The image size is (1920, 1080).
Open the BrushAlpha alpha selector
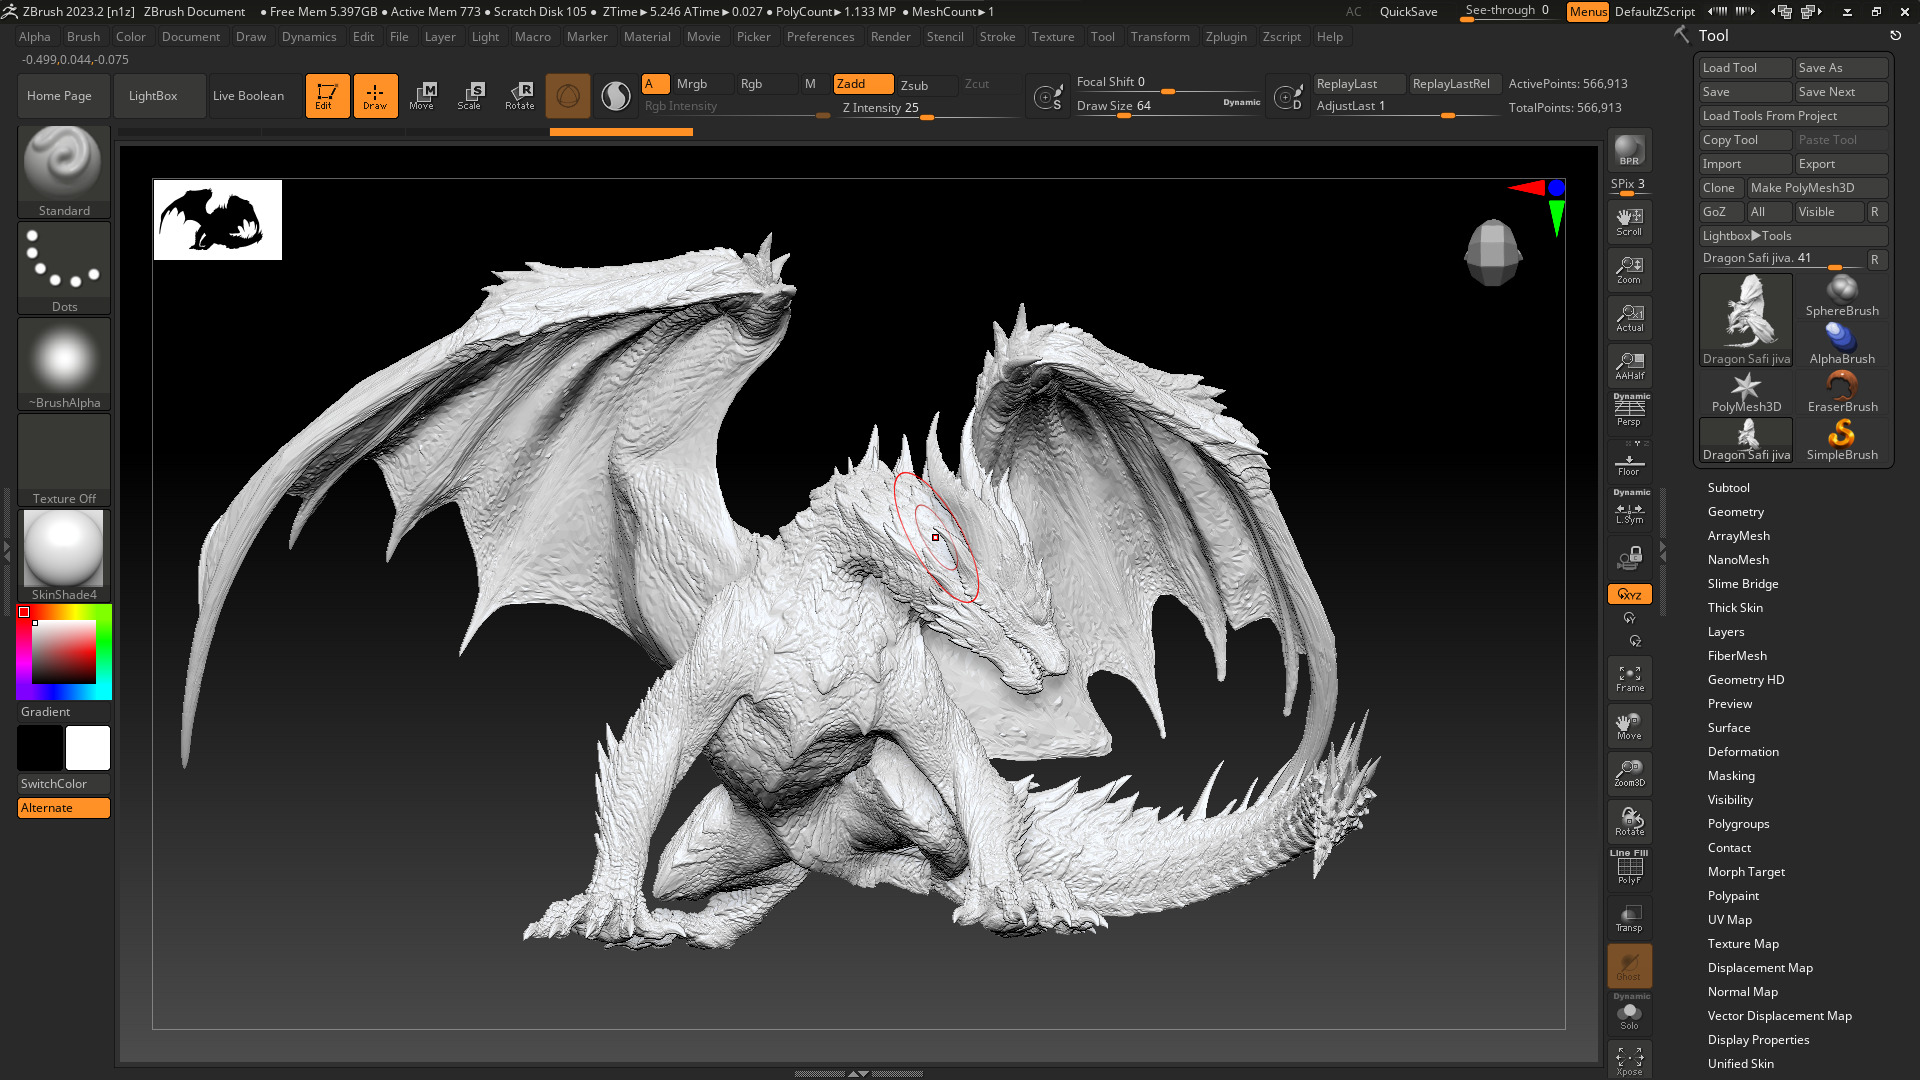[64, 363]
